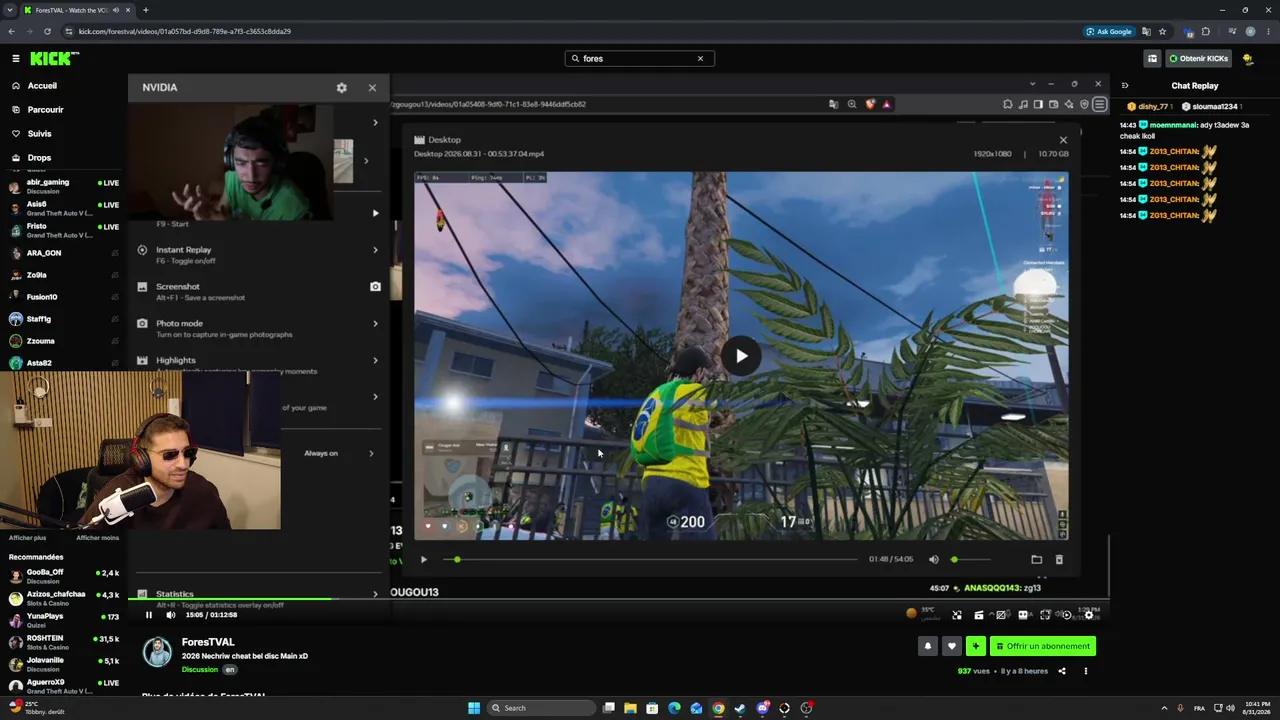Open abir_gaming live channel
The width and height of the screenshot is (1280, 720).
coord(64,185)
